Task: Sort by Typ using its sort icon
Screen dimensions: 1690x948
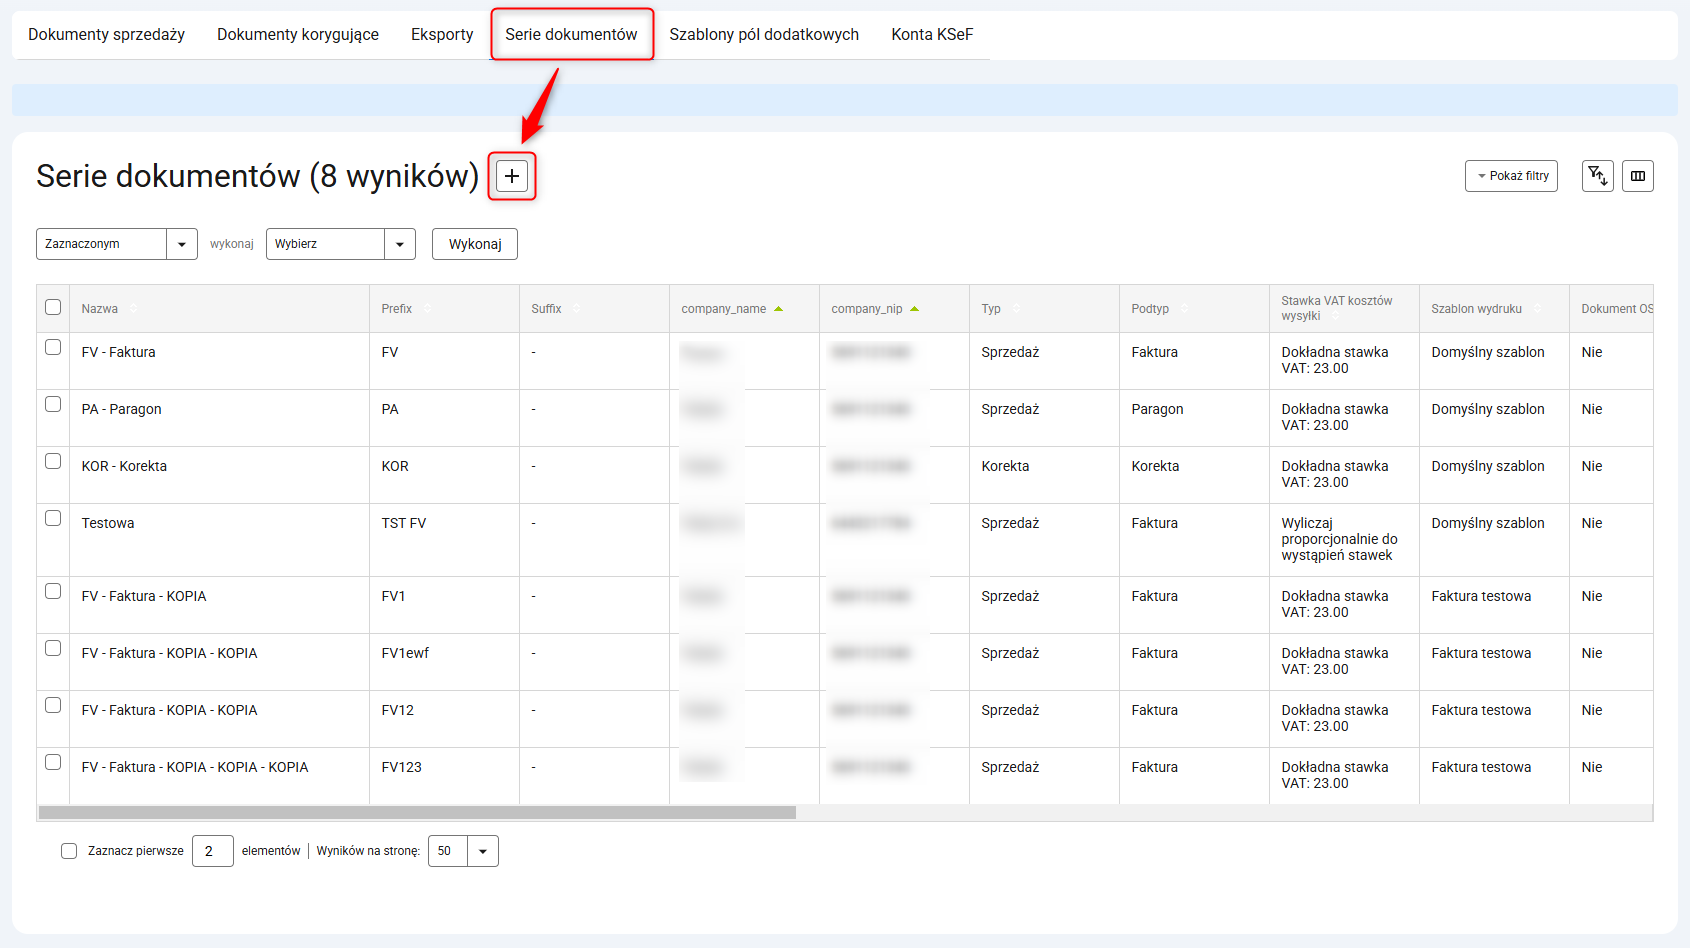Action: click(1016, 309)
